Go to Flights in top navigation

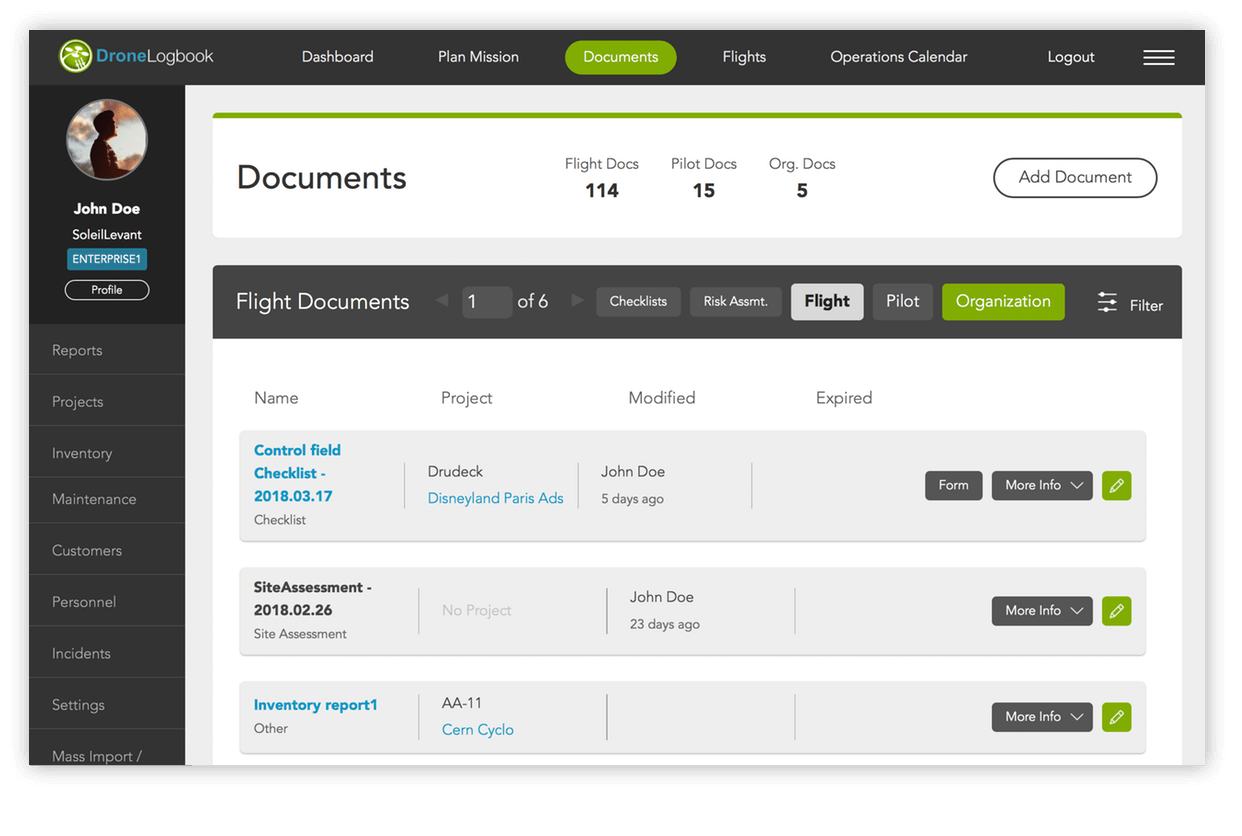pyautogui.click(x=744, y=57)
